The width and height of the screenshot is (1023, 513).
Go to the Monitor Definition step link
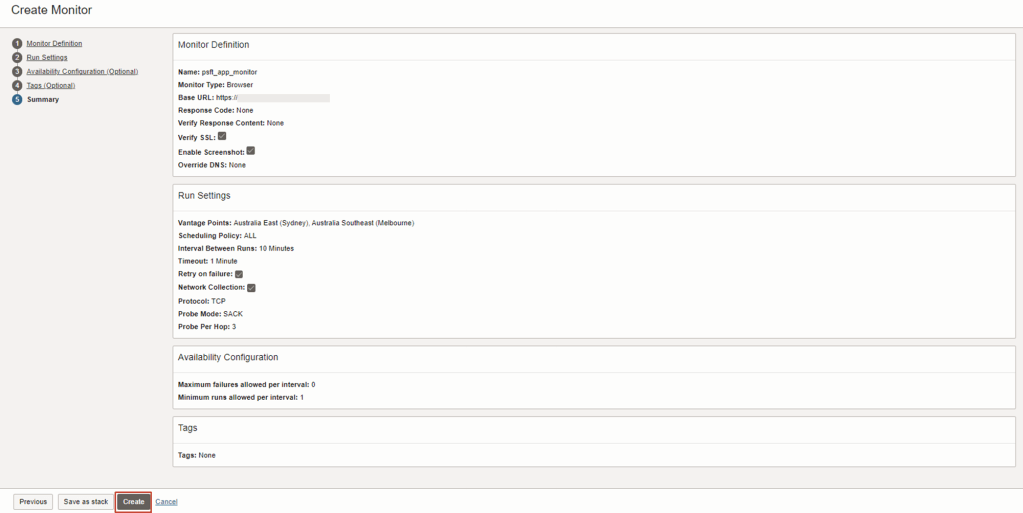pyautogui.click(x=54, y=44)
